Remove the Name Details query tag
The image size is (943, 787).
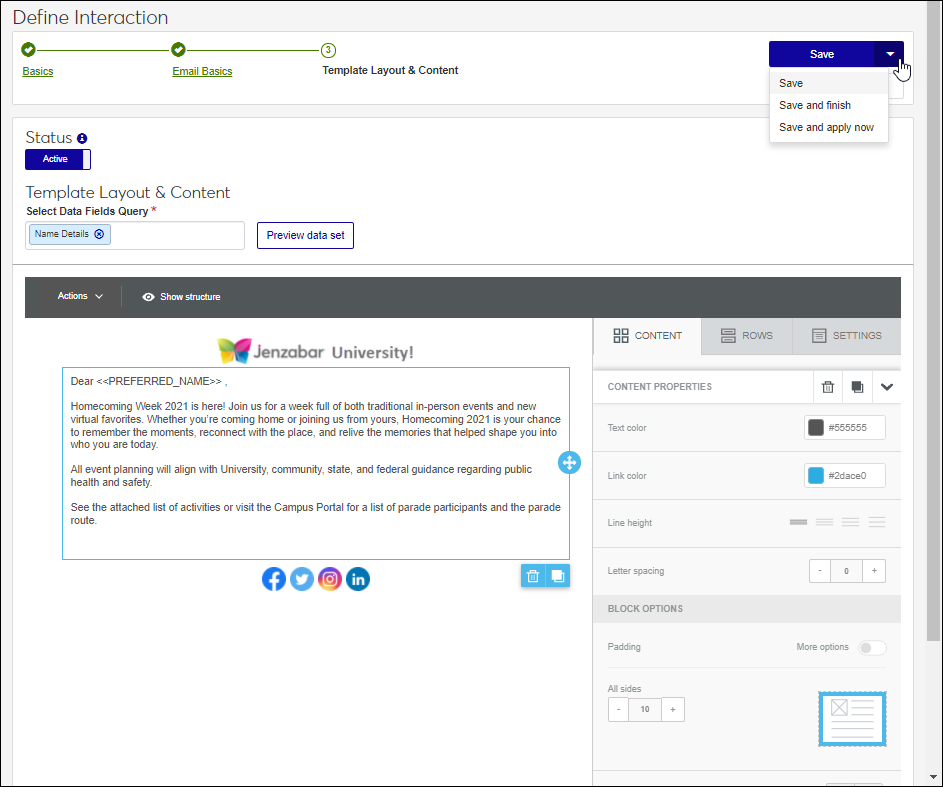(99, 234)
